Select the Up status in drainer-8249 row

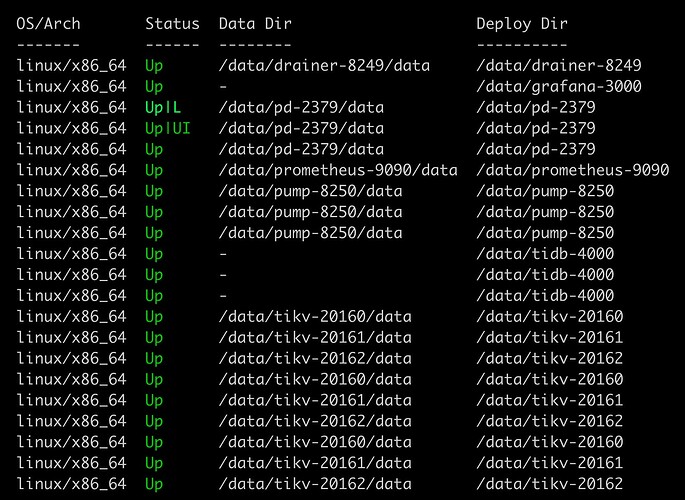(x=154, y=66)
